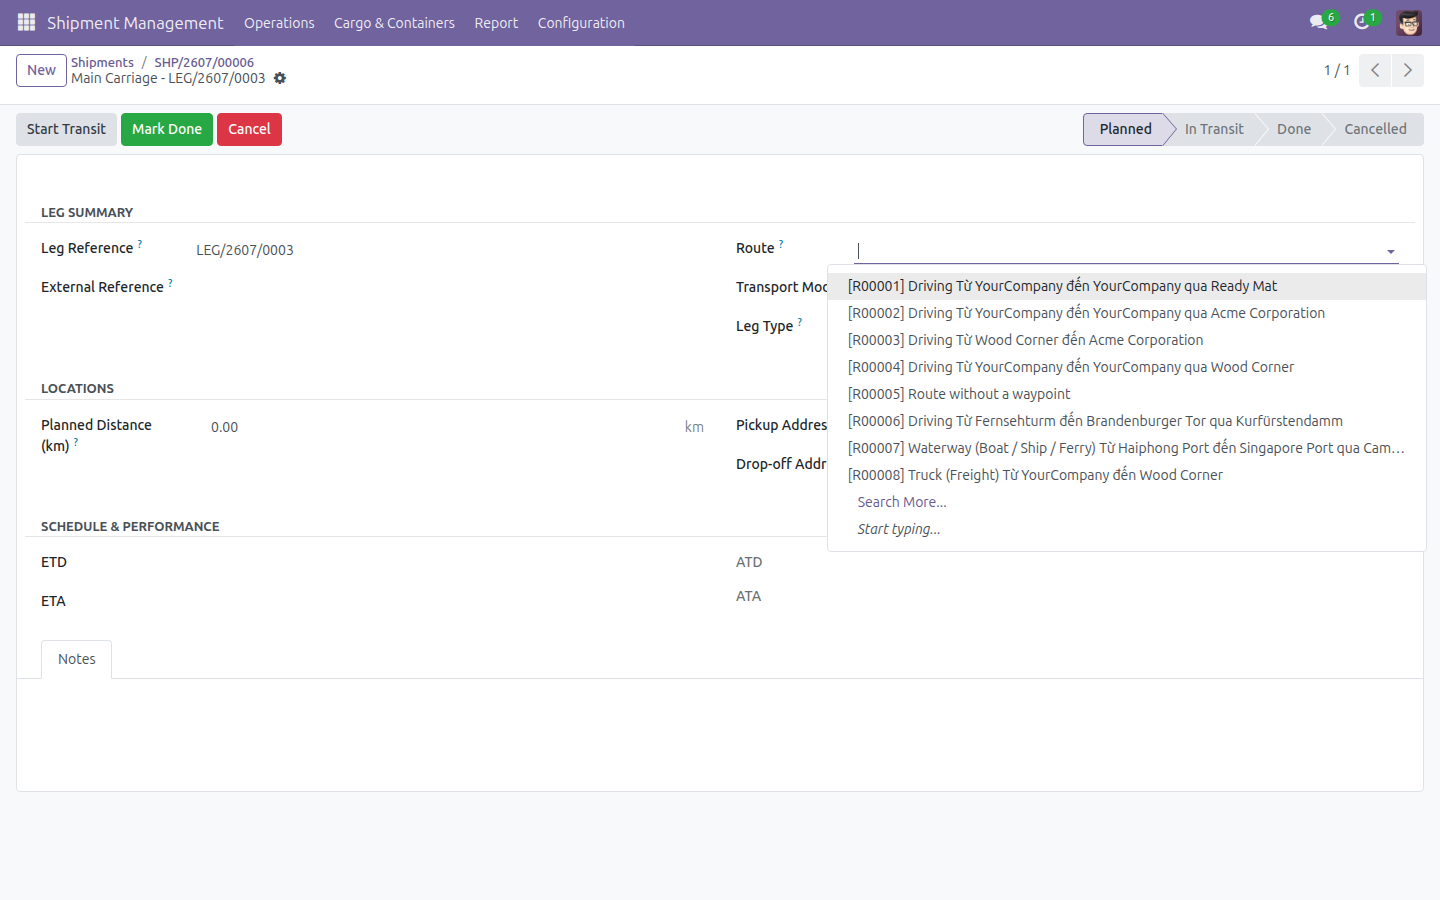Open Cargo & Containers menu

(x=394, y=22)
